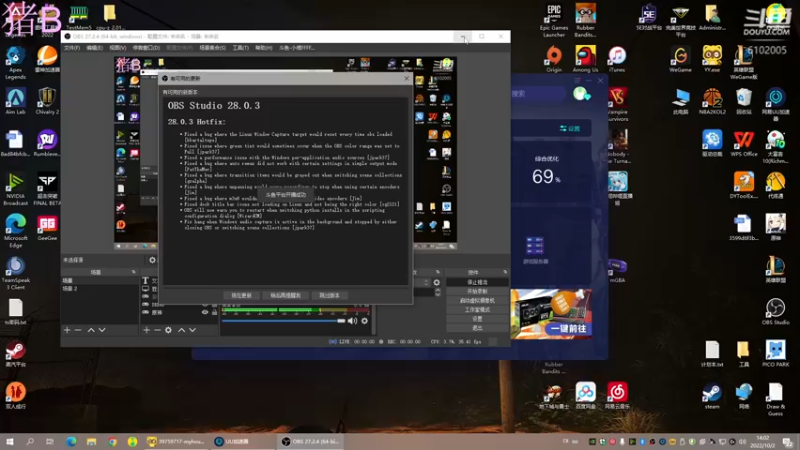The width and height of the screenshot is (800, 450).
Task: Add a new source with plus button
Action: 146,330
